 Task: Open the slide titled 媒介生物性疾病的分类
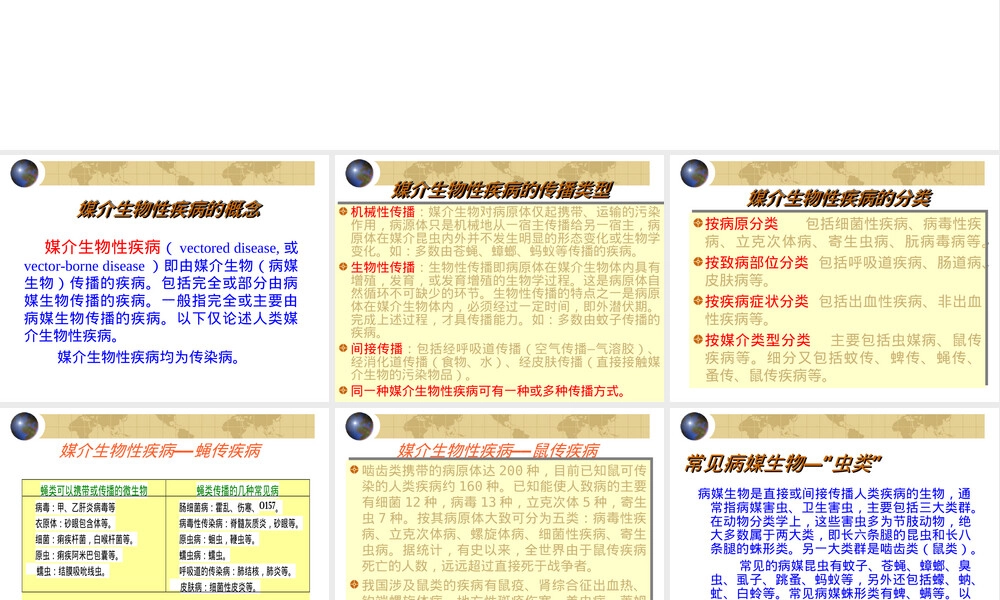click(834, 278)
